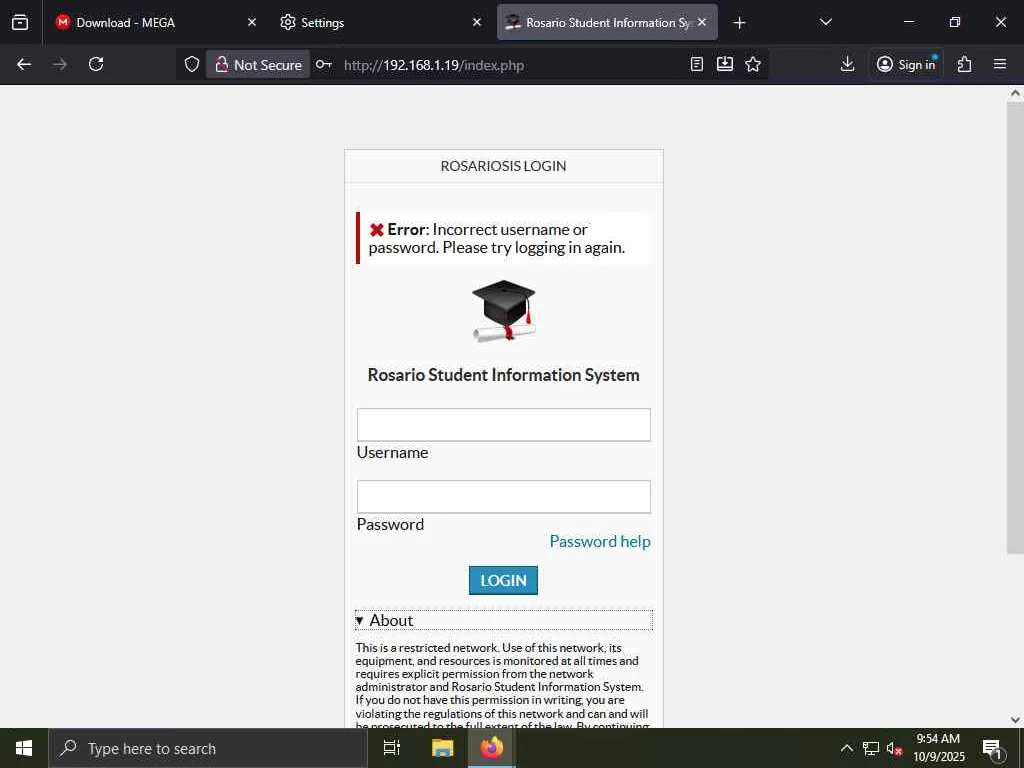This screenshot has width=1024, height=768.
Task: Show hidden system tray icons
Action: [846, 748]
